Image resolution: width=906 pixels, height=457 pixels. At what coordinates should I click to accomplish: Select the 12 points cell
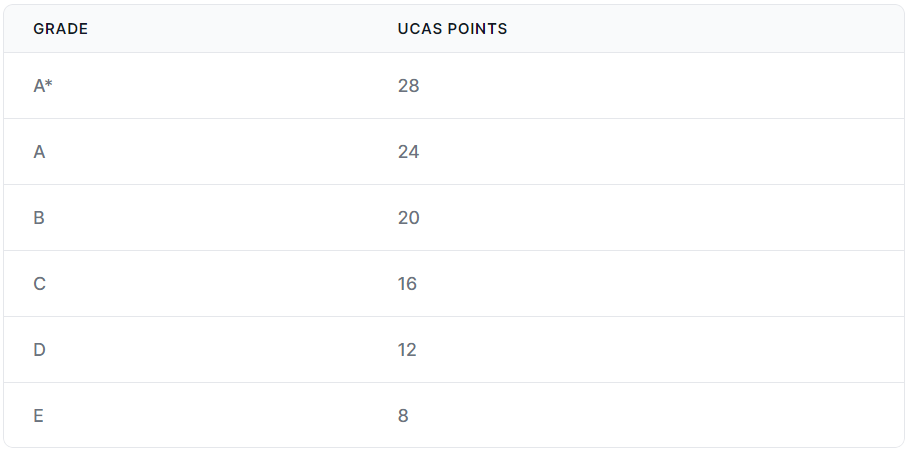tap(407, 350)
